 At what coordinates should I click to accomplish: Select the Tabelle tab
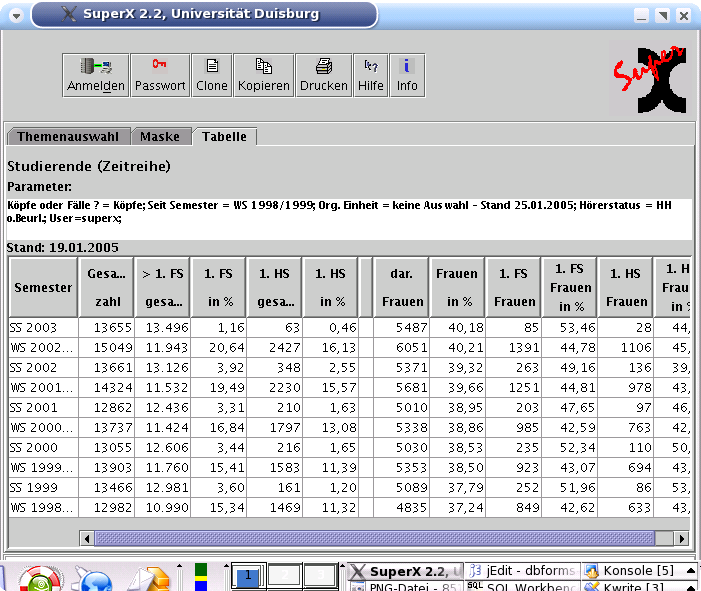pos(224,137)
